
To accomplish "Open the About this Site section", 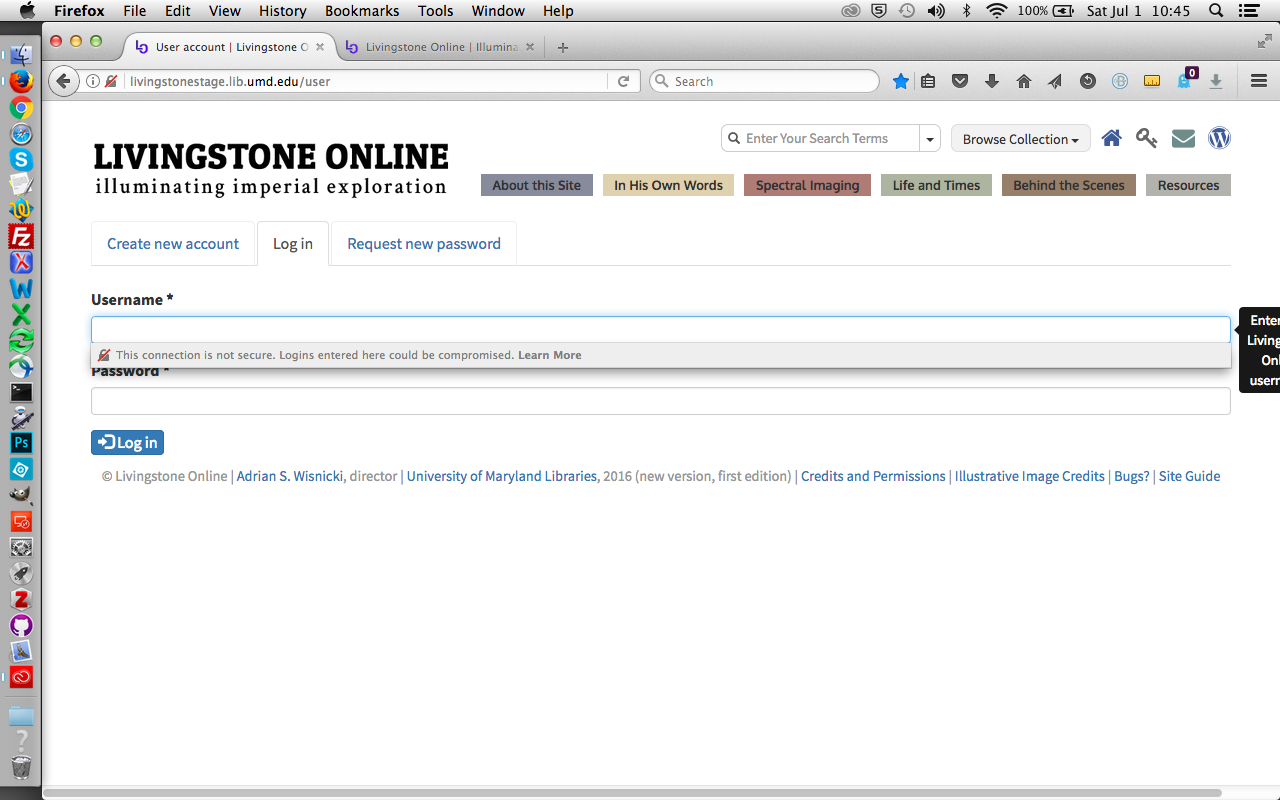I will tap(537, 185).
